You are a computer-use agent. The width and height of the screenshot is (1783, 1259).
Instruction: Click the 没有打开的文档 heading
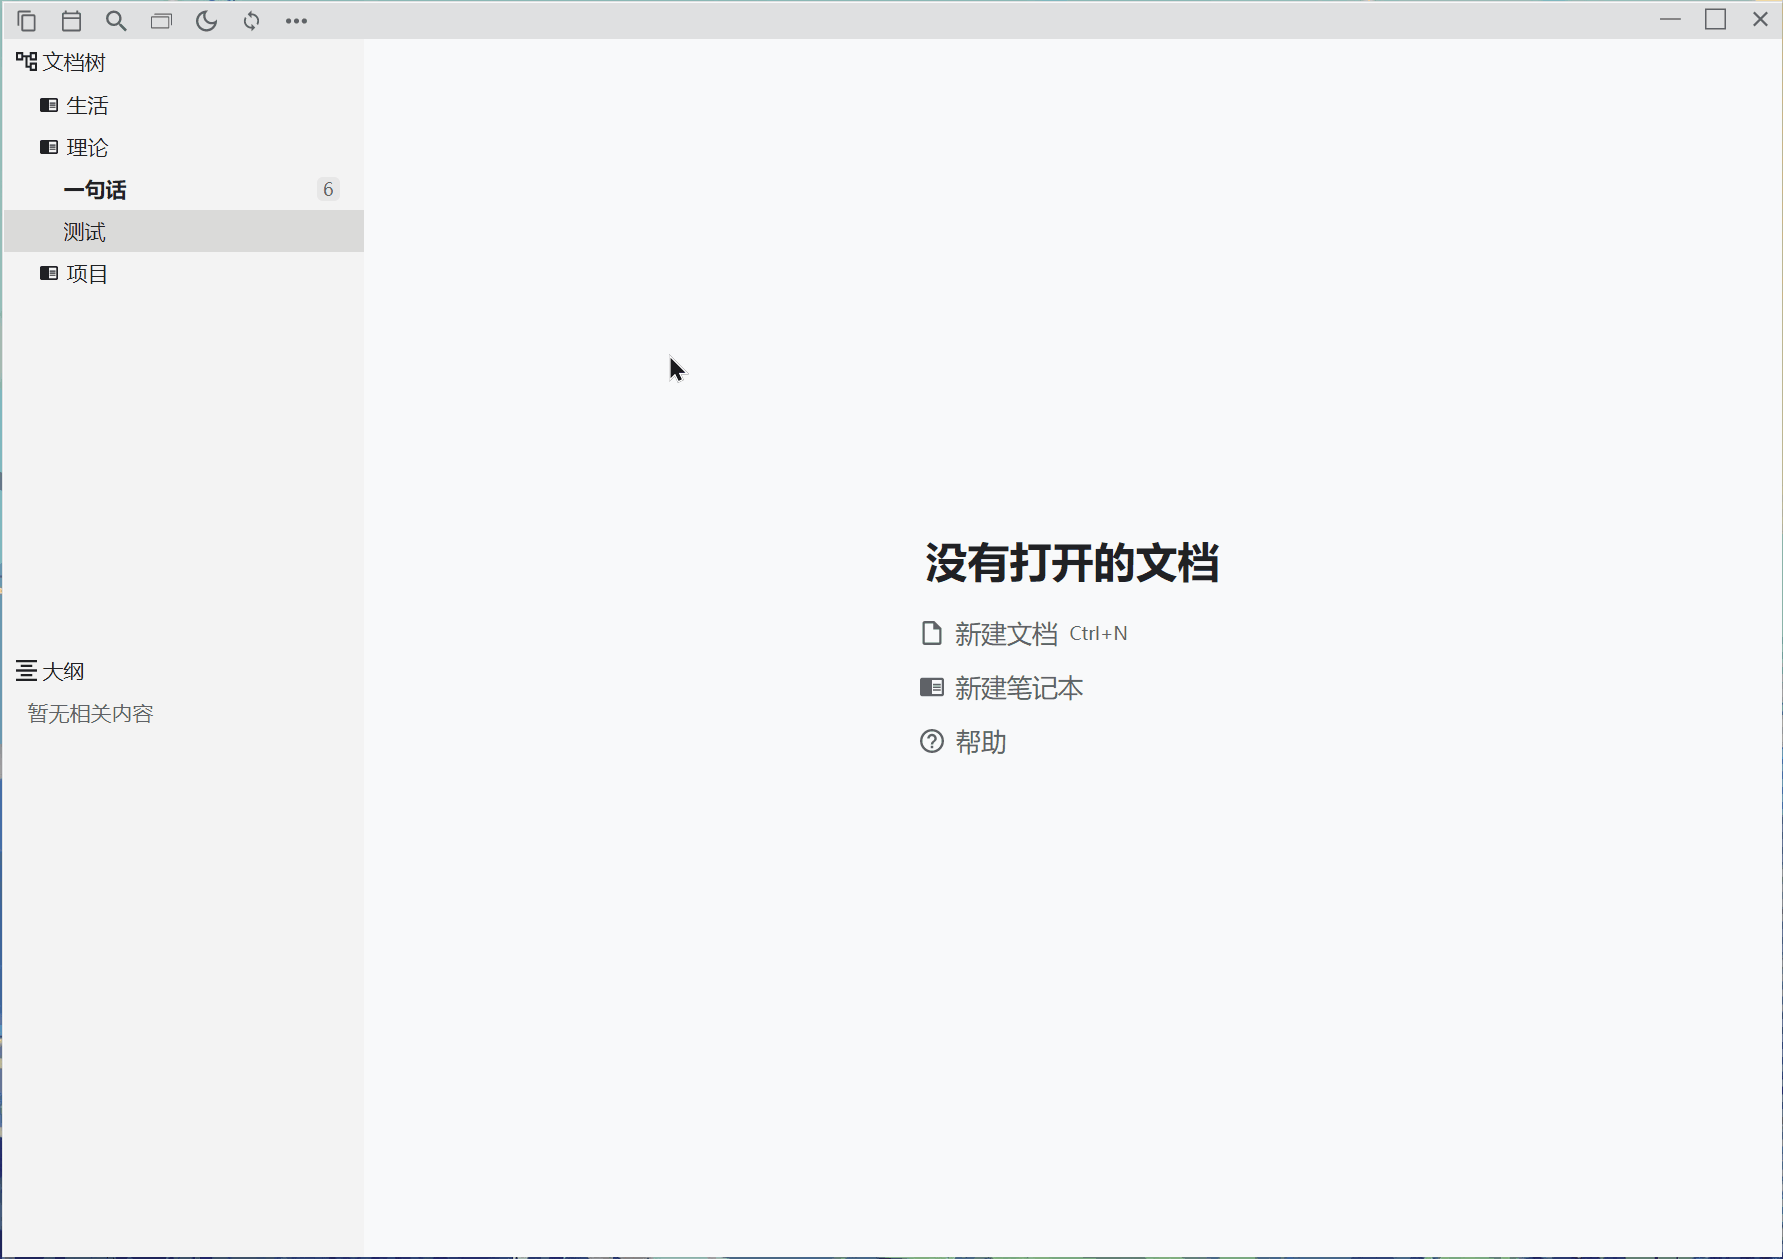click(1072, 563)
